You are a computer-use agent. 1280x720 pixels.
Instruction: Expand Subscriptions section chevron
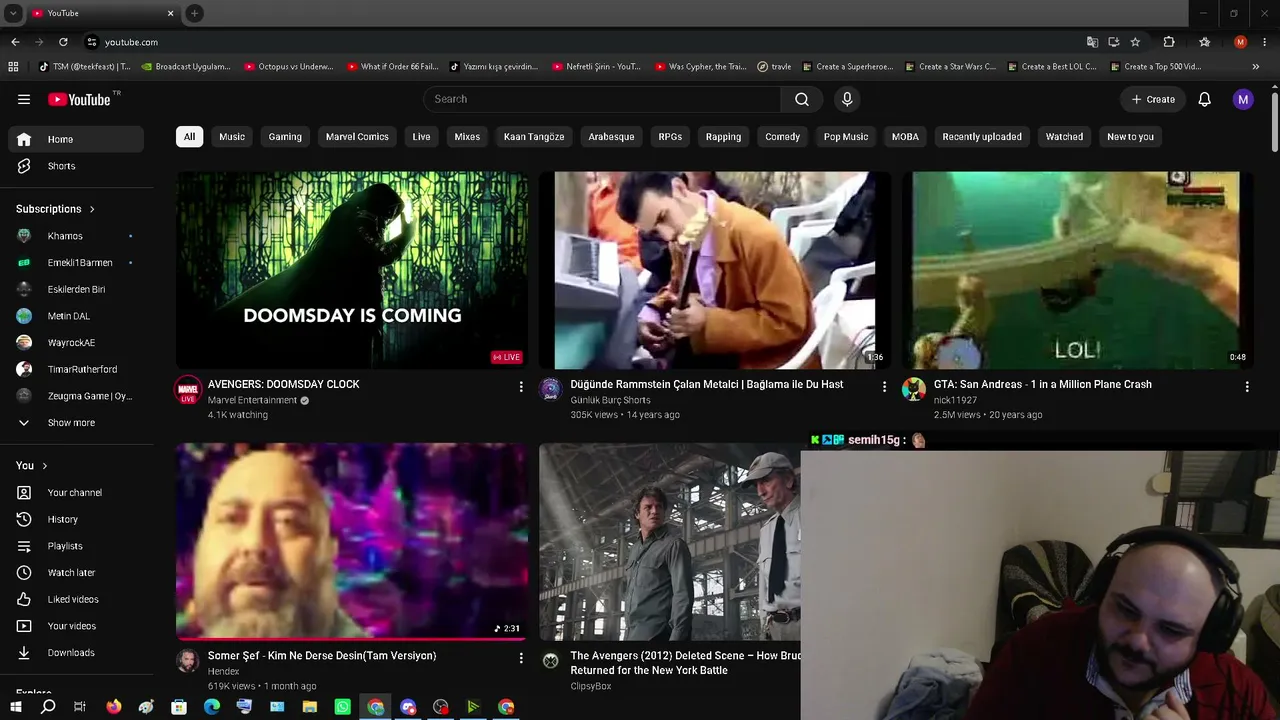tap(92, 209)
